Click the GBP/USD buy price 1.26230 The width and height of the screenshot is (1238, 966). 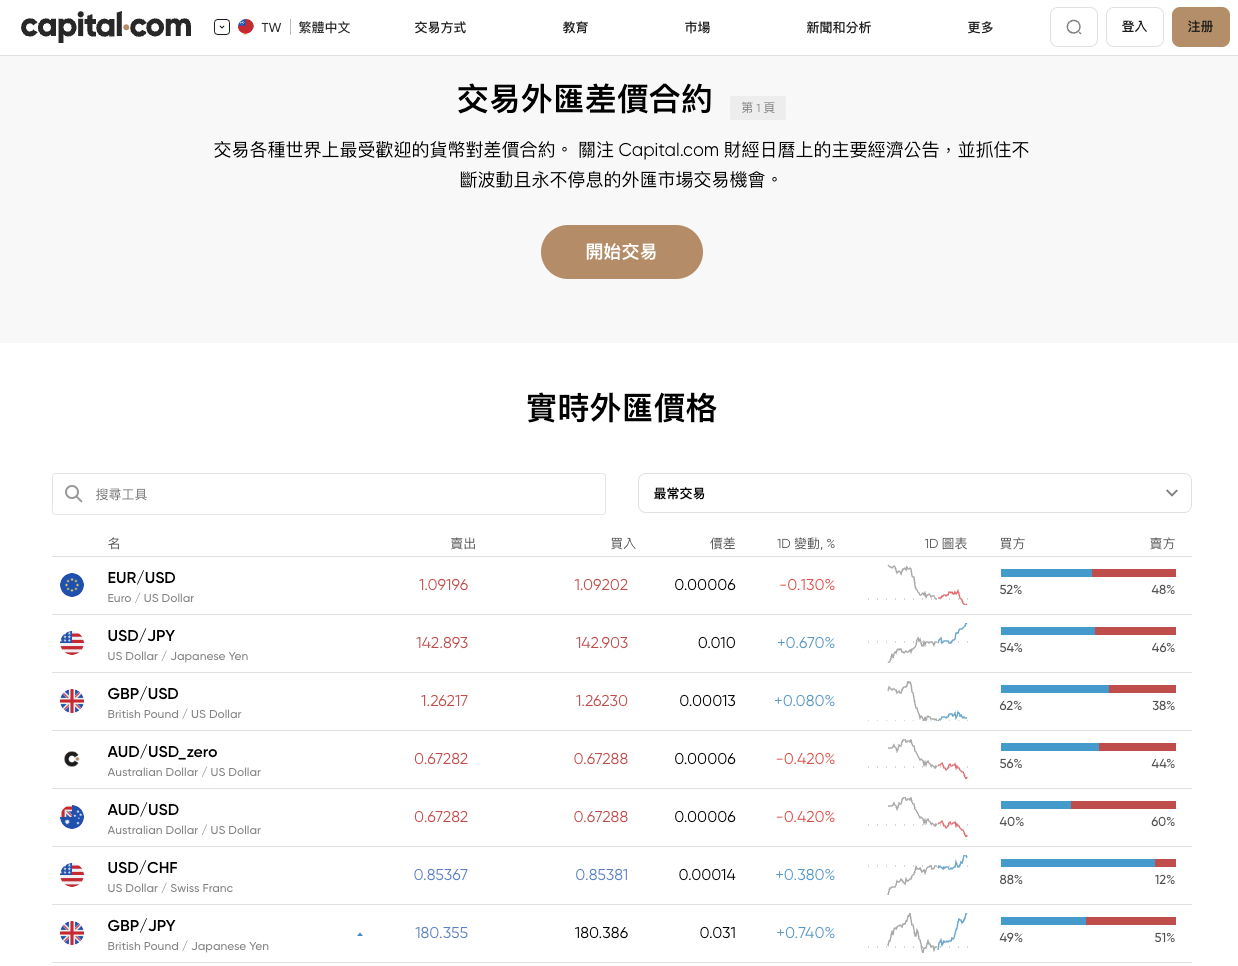pyautogui.click(x=602, y=701)
